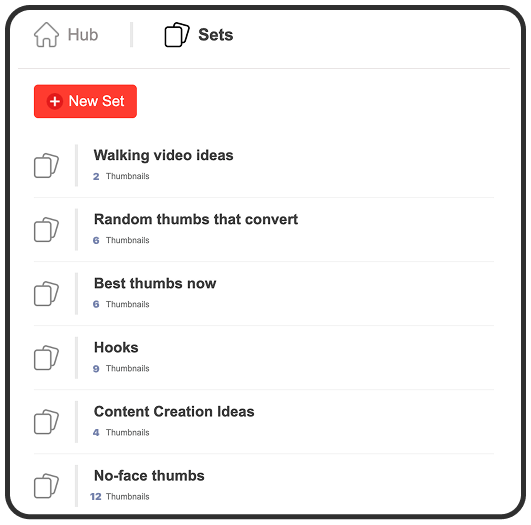Viewport: 531px width, 525px height.
Task: Click the set icon beside Walking video ideas
Action: tap(46, 165)
